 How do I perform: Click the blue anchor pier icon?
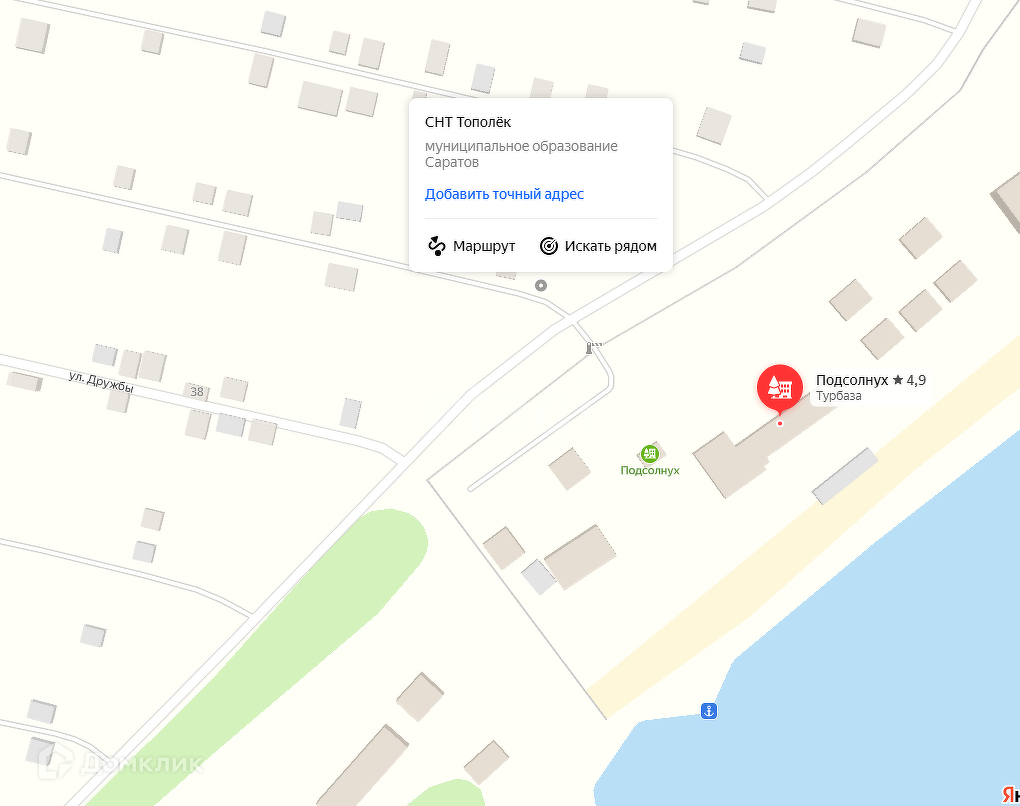pyautogui.click(x=708, y=711)
